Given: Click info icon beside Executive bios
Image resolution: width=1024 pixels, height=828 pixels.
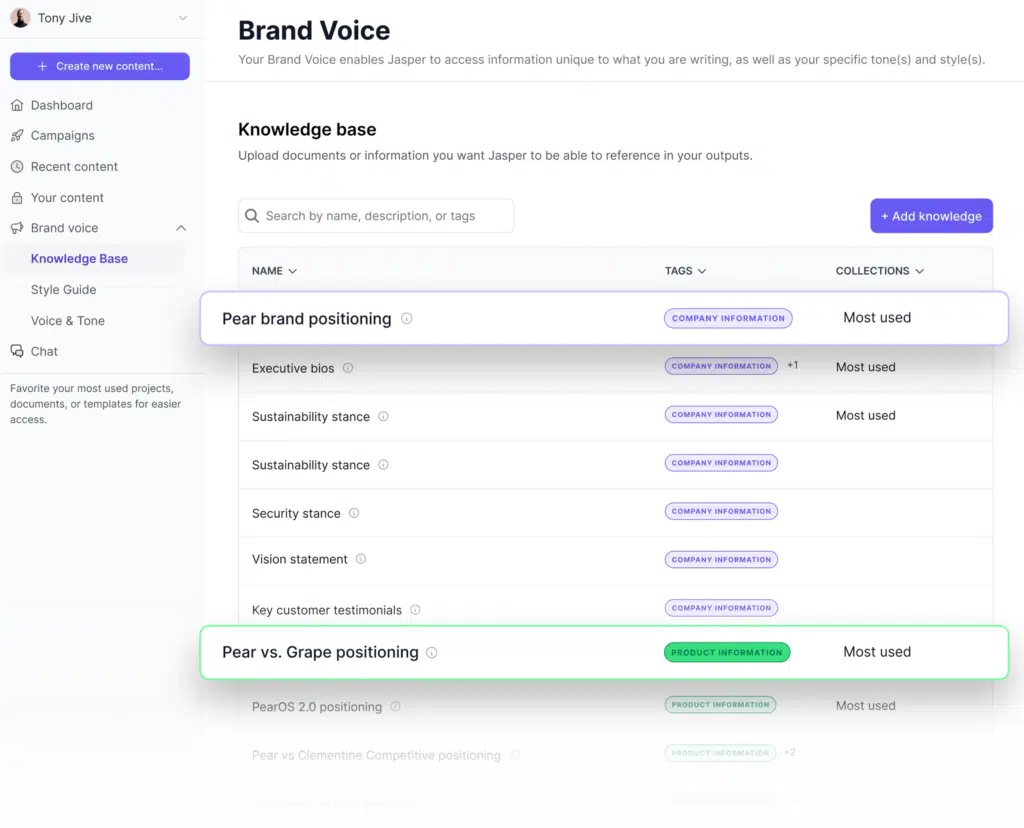Looking at the screenshot, I should (348, 368).
